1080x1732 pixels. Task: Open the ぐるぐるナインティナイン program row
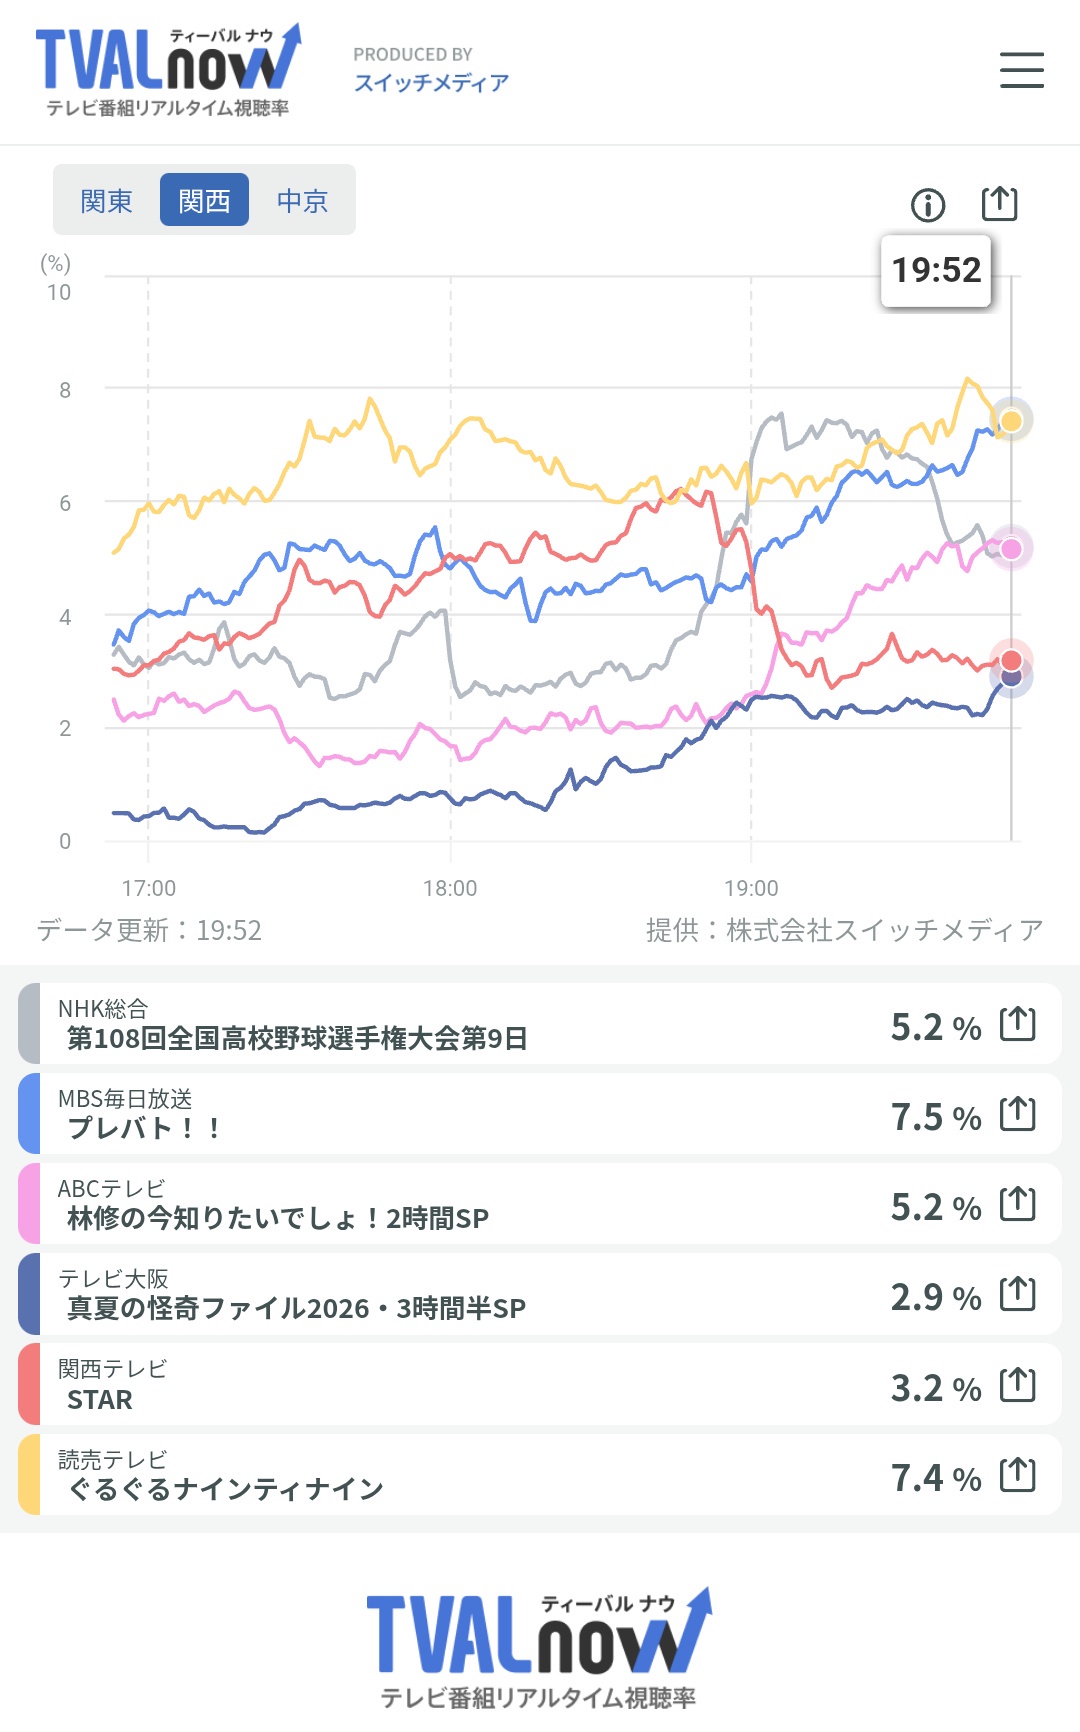(540, 1475)
